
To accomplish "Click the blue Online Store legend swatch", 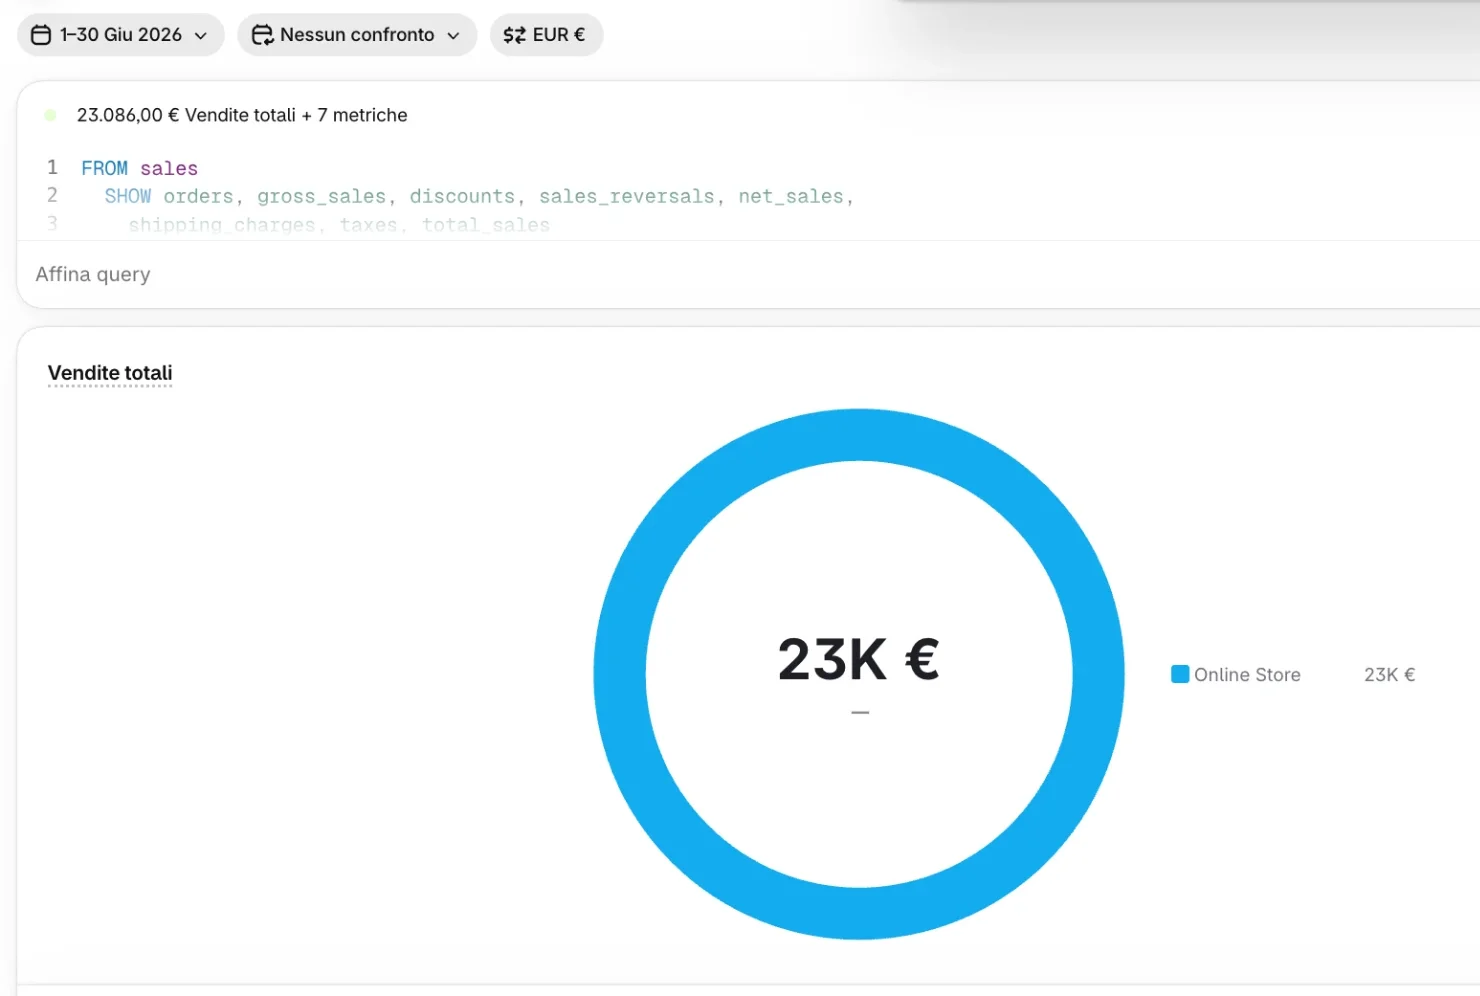I will tap(1180, 674).
